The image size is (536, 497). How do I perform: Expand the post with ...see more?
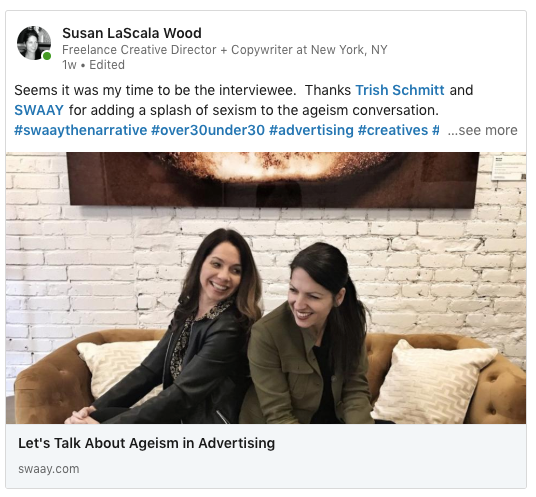[x=483, y=130]
